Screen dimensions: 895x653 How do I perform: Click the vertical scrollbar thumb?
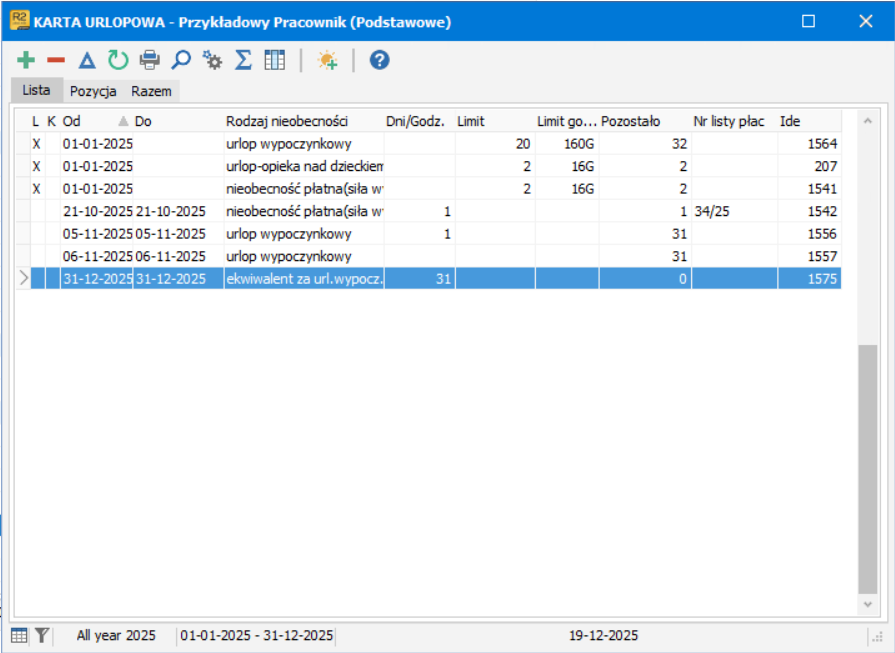[868, 469]
